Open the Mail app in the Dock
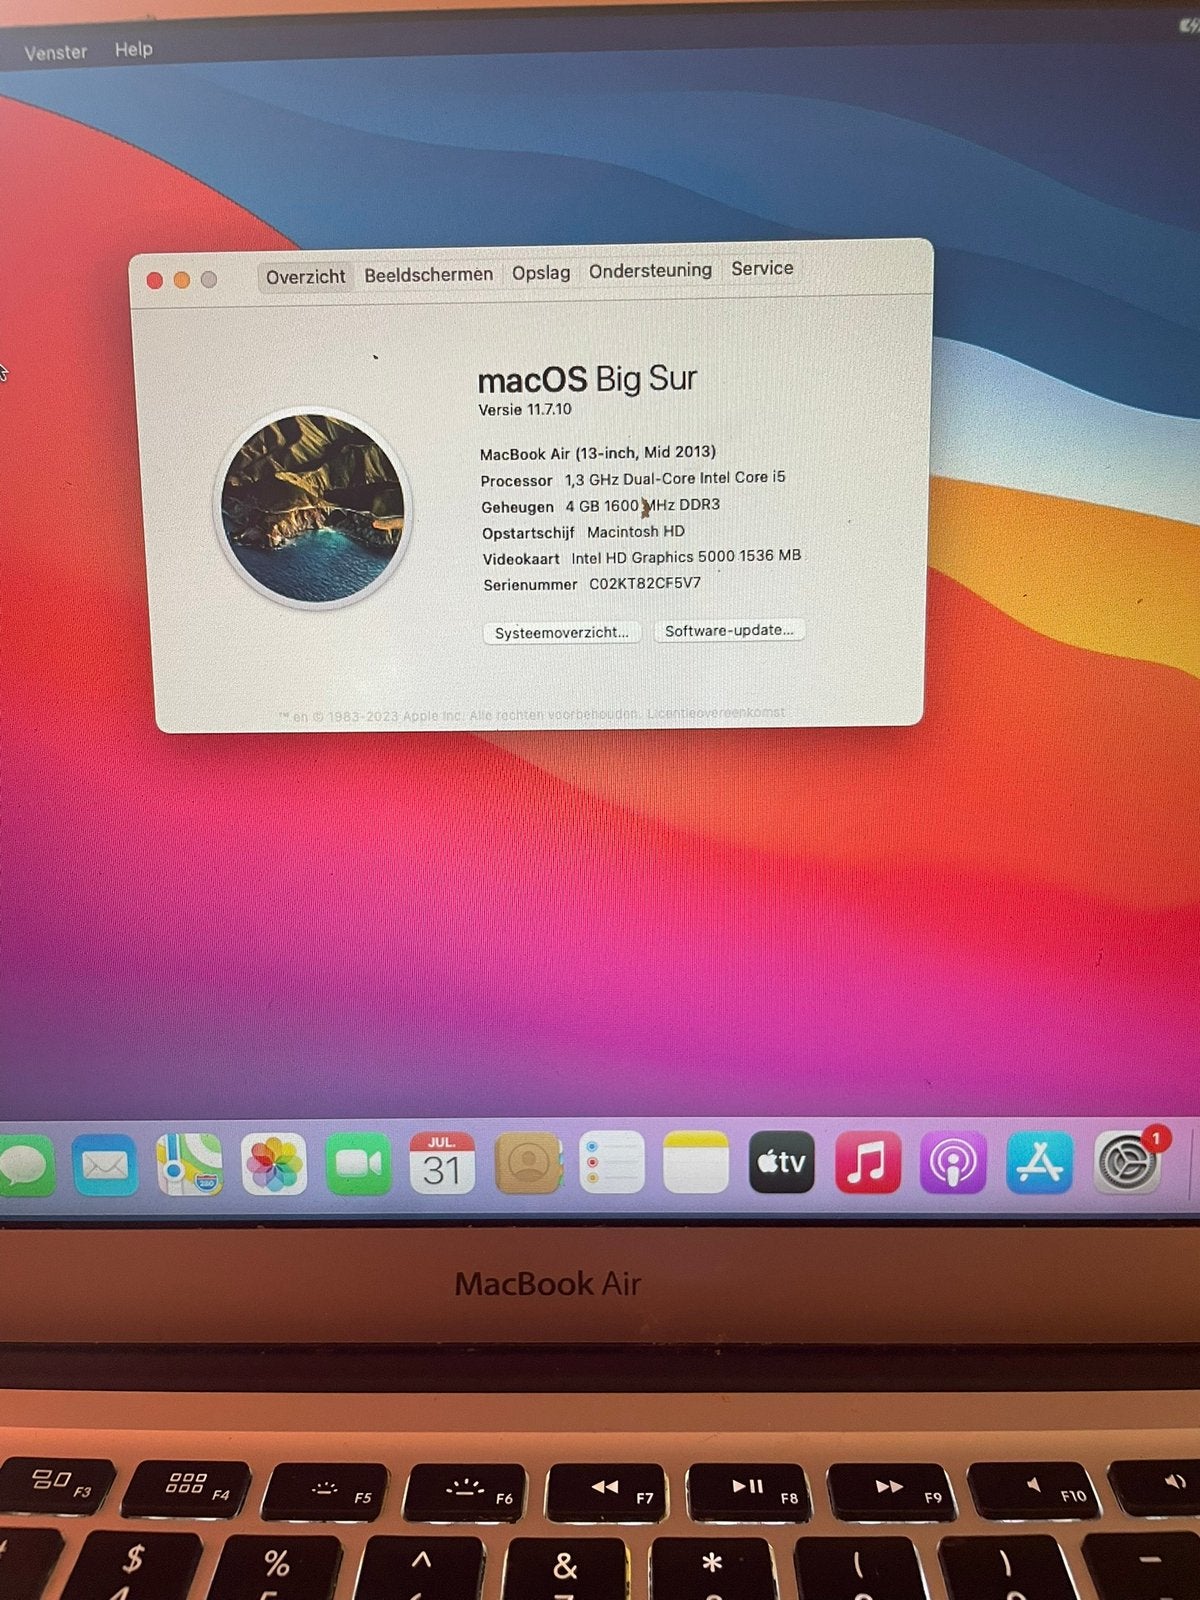Viewport: 1200px width, 1600px height. coord(105,1165)
